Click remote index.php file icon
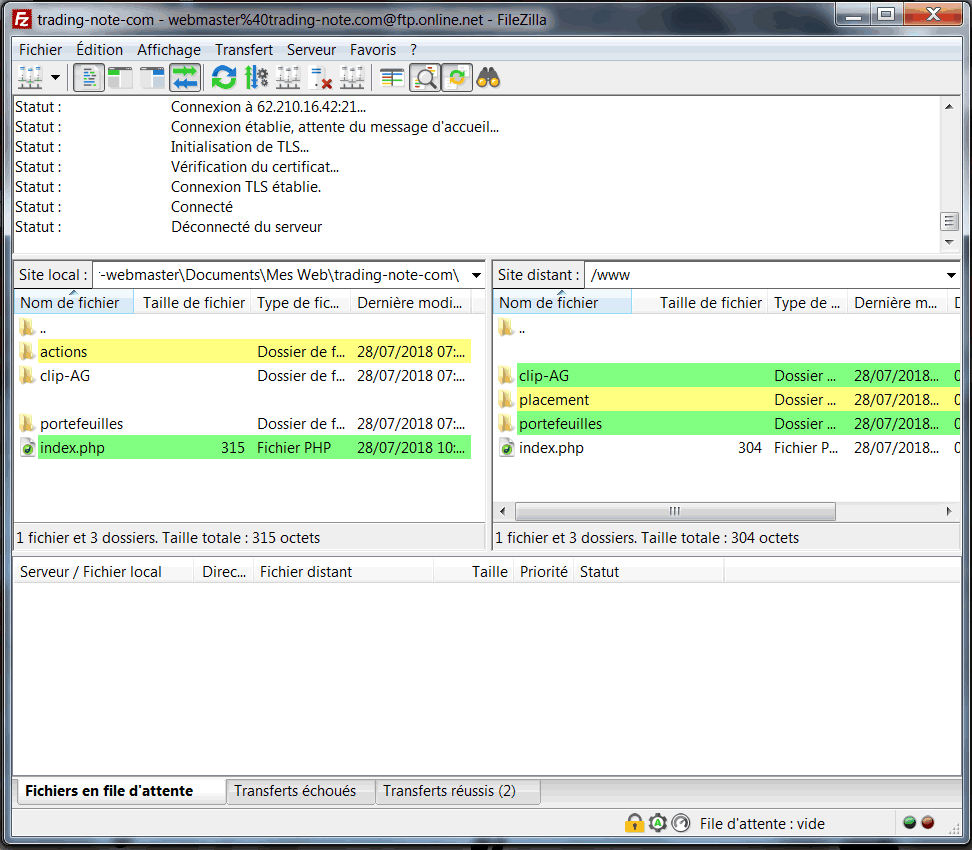 pos(506,448)
